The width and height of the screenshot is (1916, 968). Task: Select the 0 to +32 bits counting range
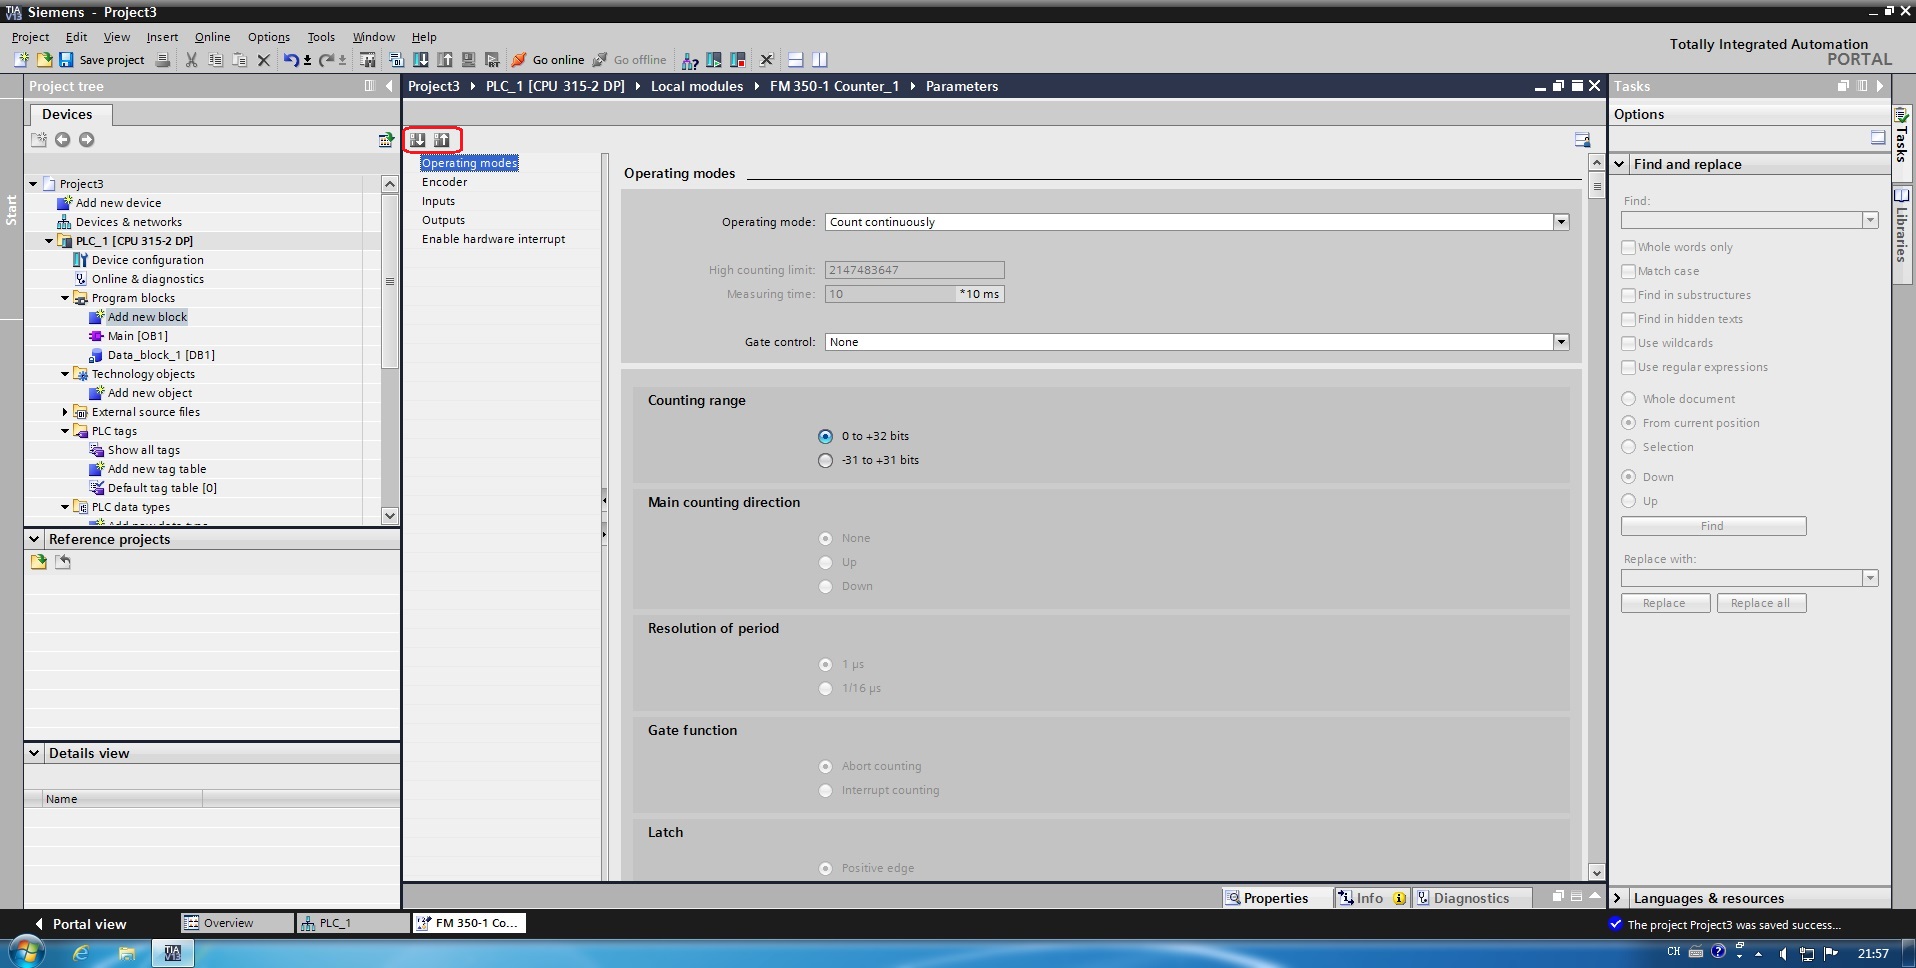pyautogui.click(x=825, y=437)
